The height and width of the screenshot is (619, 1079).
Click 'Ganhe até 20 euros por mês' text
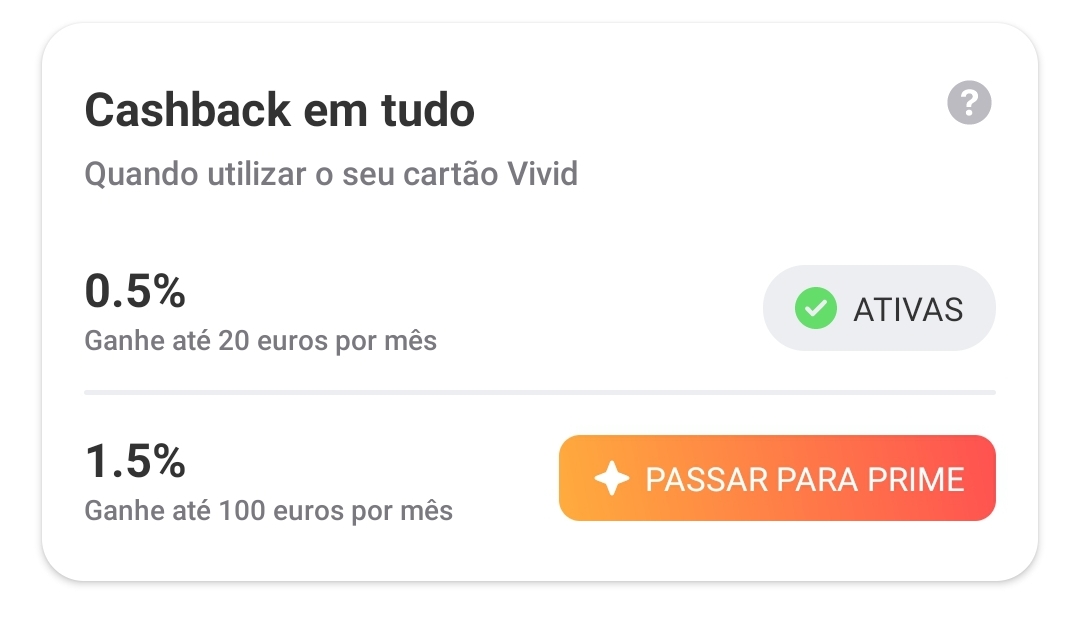click(x=260, y=341)
